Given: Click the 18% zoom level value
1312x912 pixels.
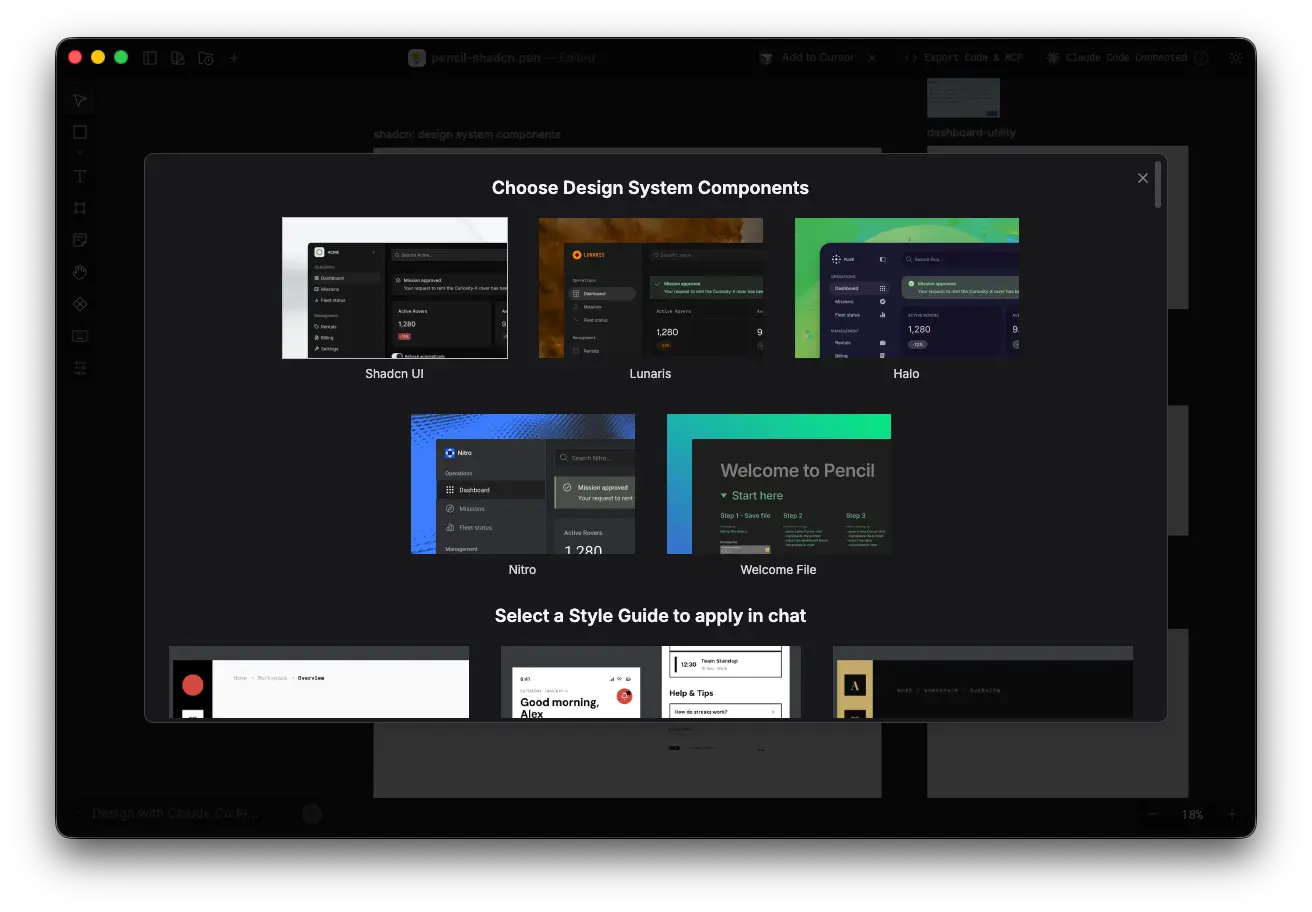Looking at the screenshot, I should (x=1192, y=814).
